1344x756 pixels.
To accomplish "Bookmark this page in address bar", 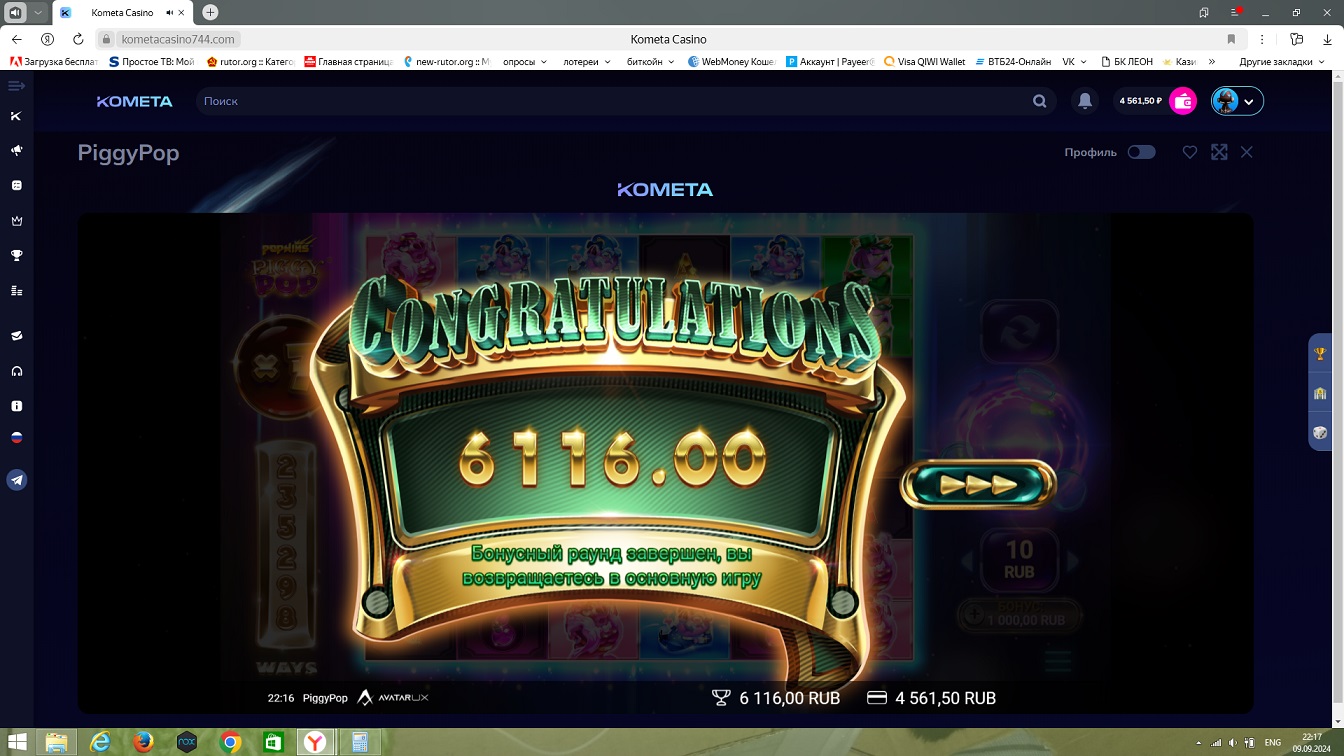I will (x=1231, y=39).
